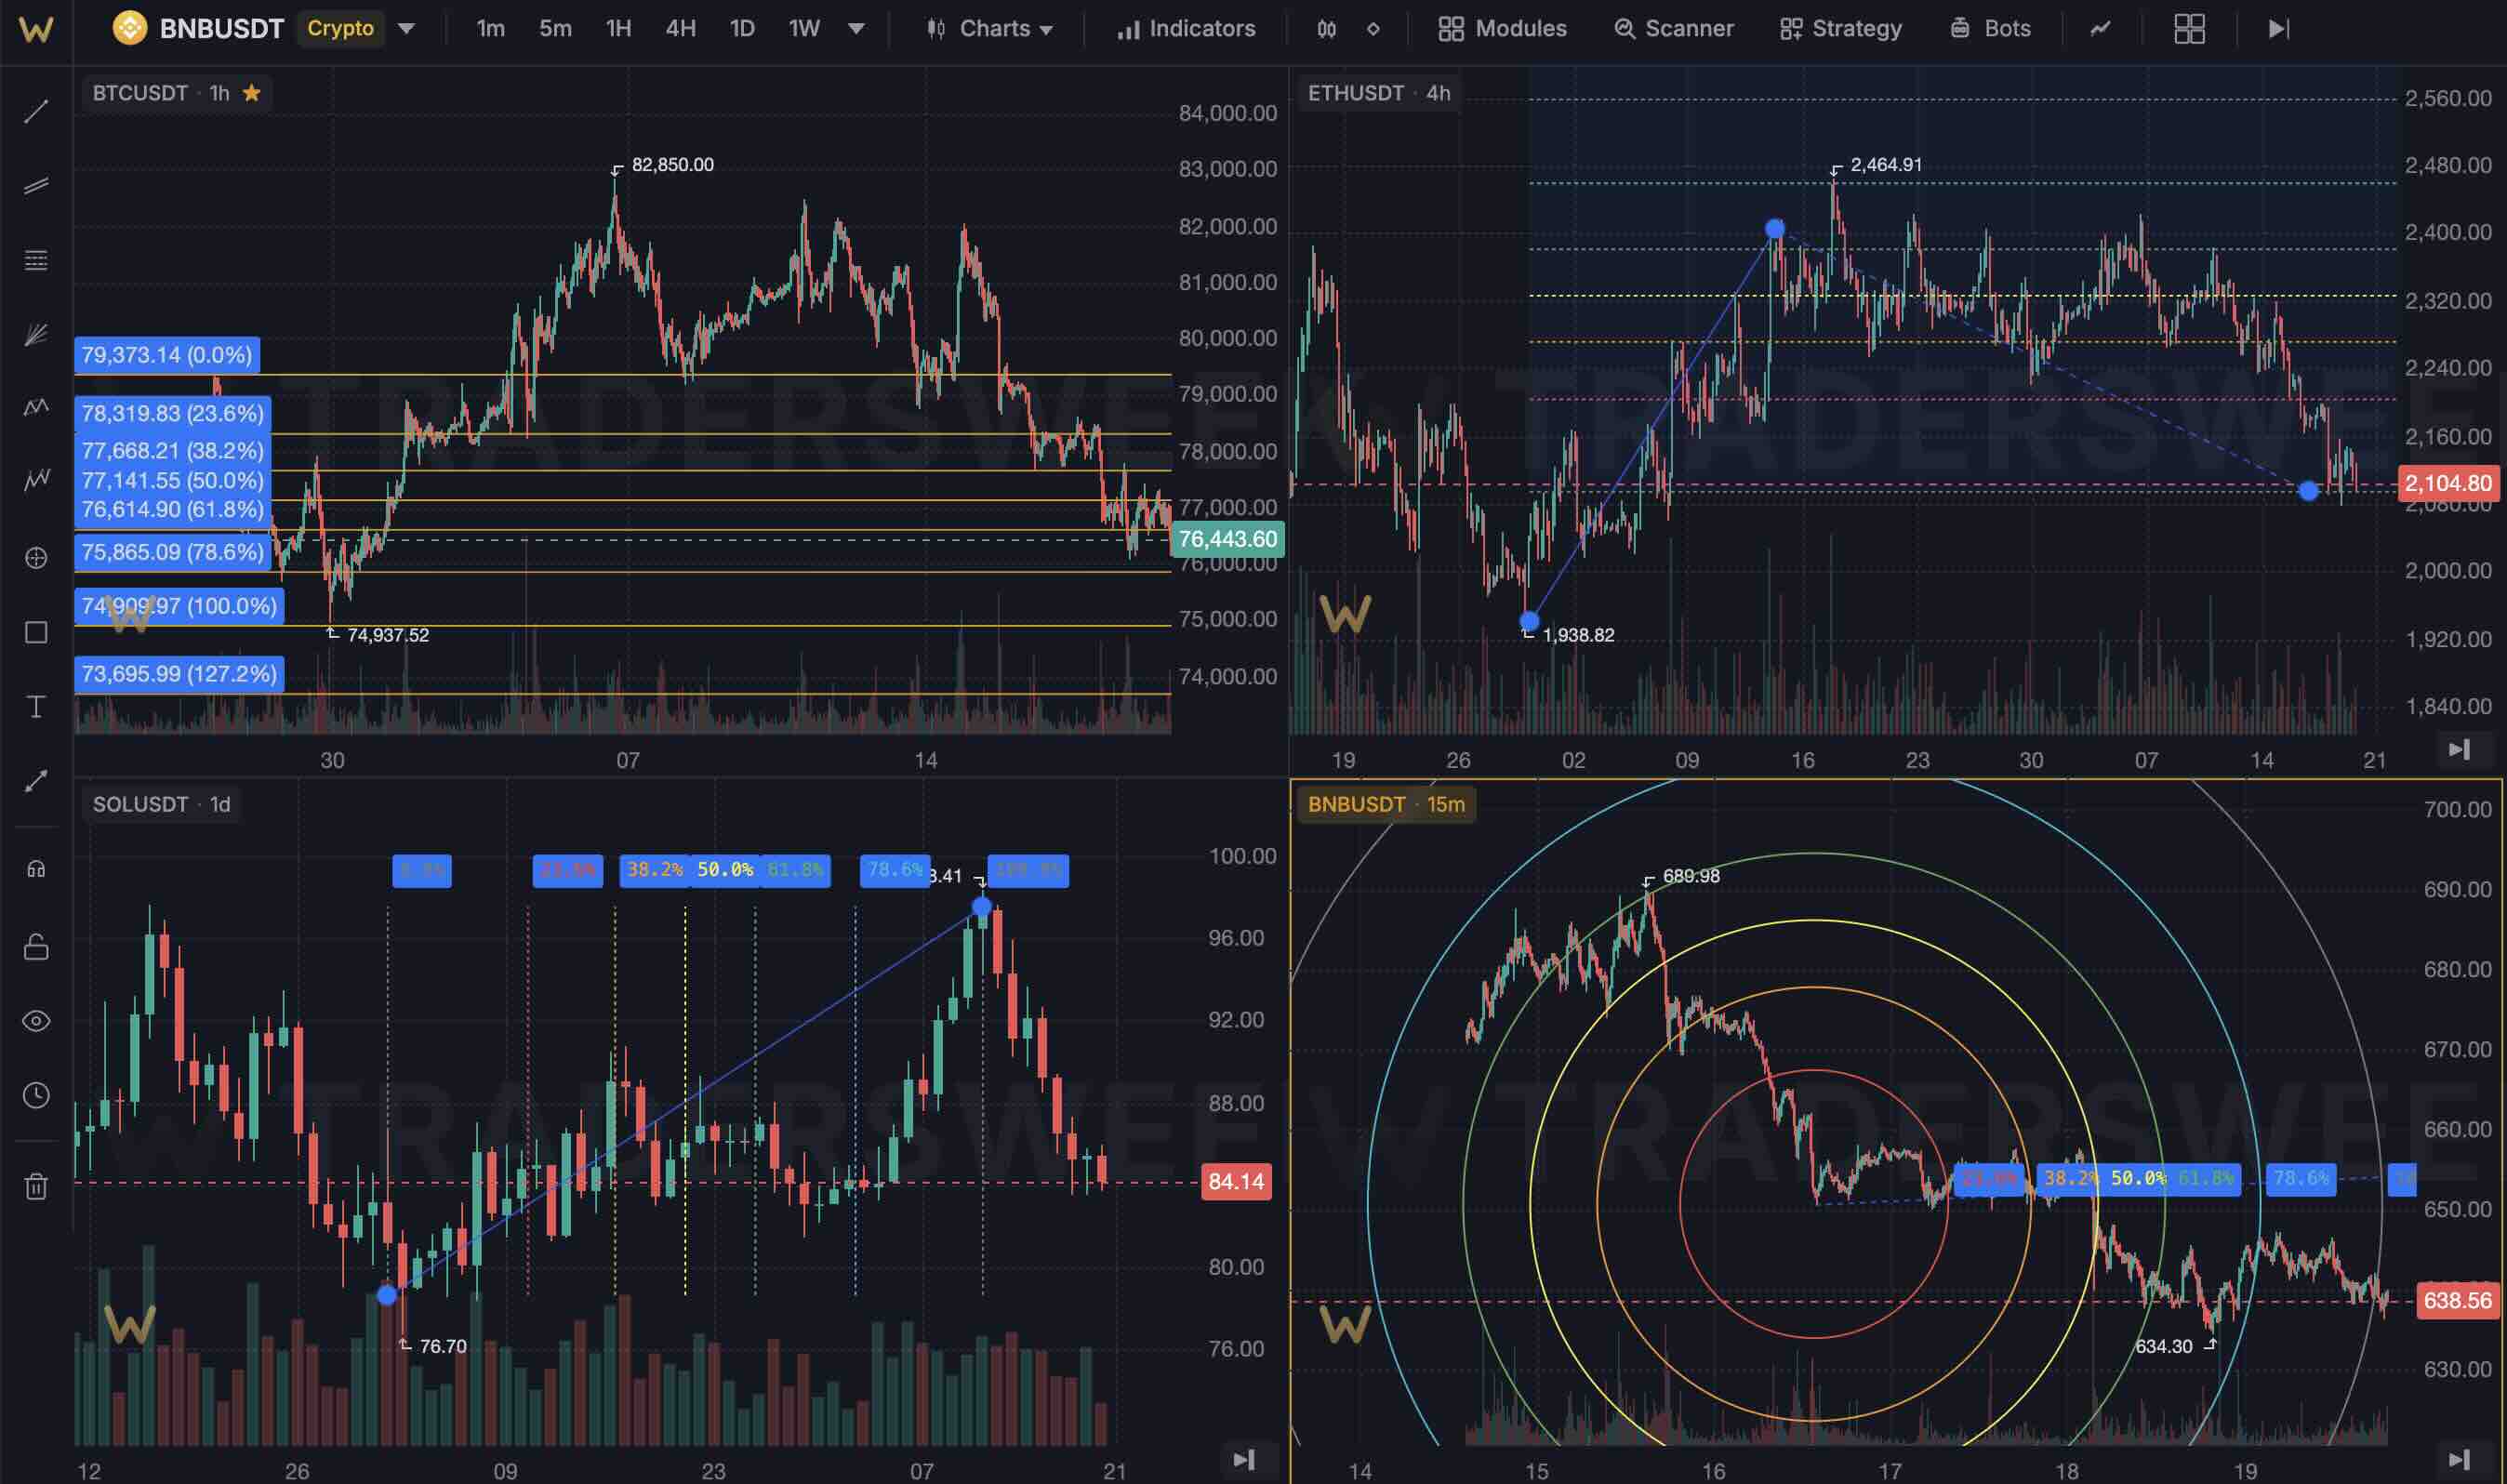
Task: Select the 79,373.14 (0.0%) Fibonacci label
Action: click(x=167, y=355)
